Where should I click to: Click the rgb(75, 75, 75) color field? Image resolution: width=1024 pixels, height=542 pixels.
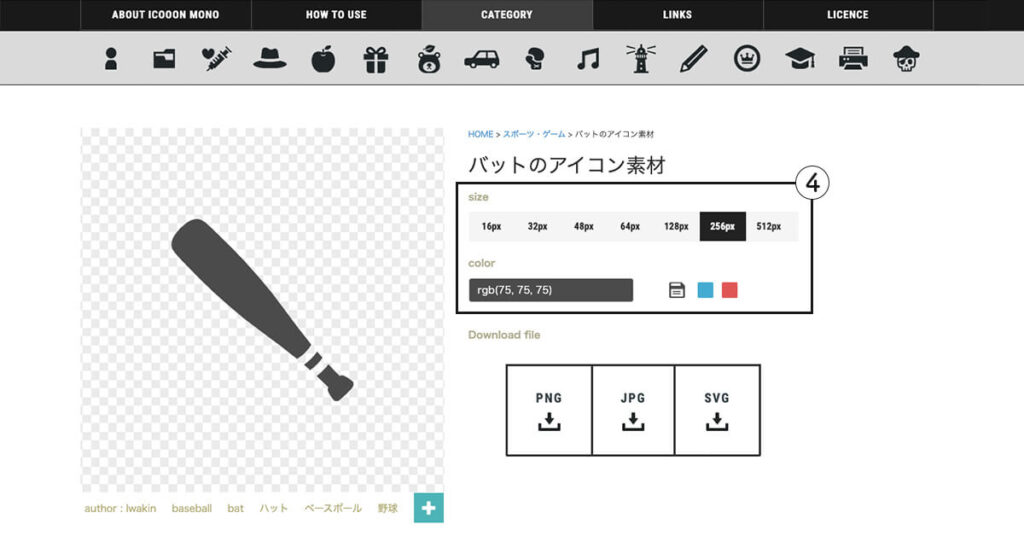coord(550,290)
